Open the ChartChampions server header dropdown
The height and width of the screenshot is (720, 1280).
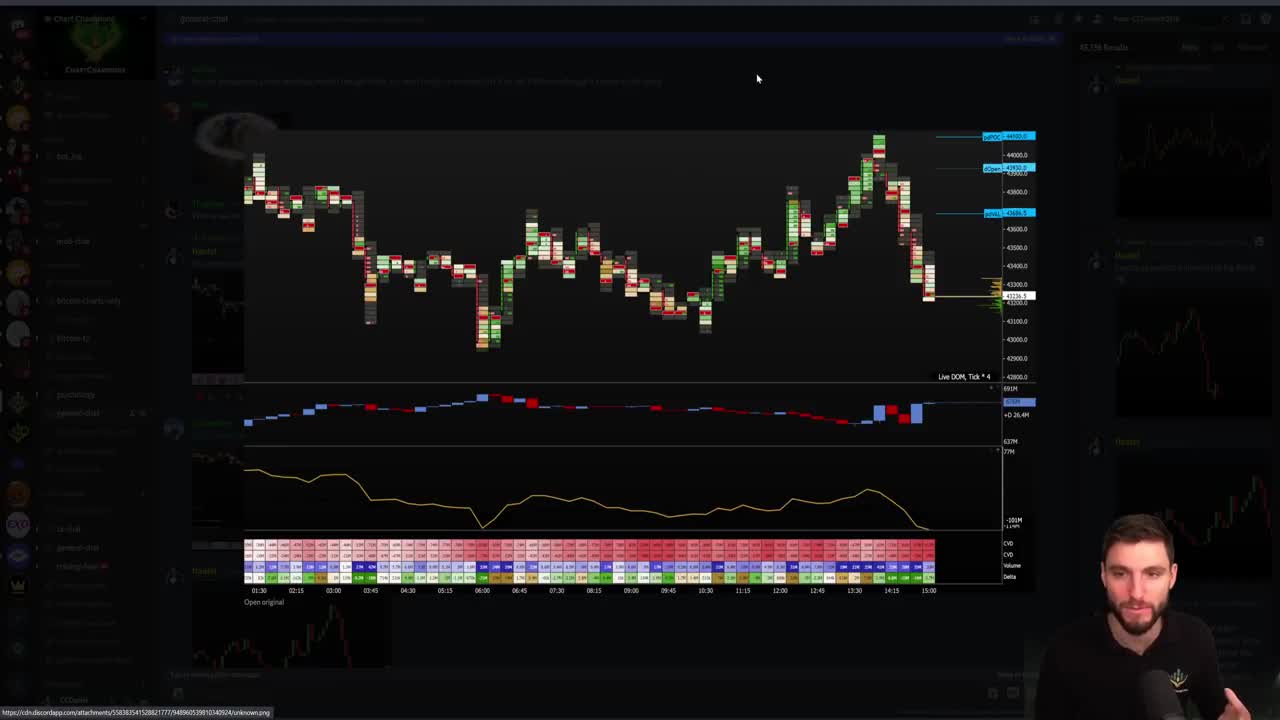[x=95, y=19]
